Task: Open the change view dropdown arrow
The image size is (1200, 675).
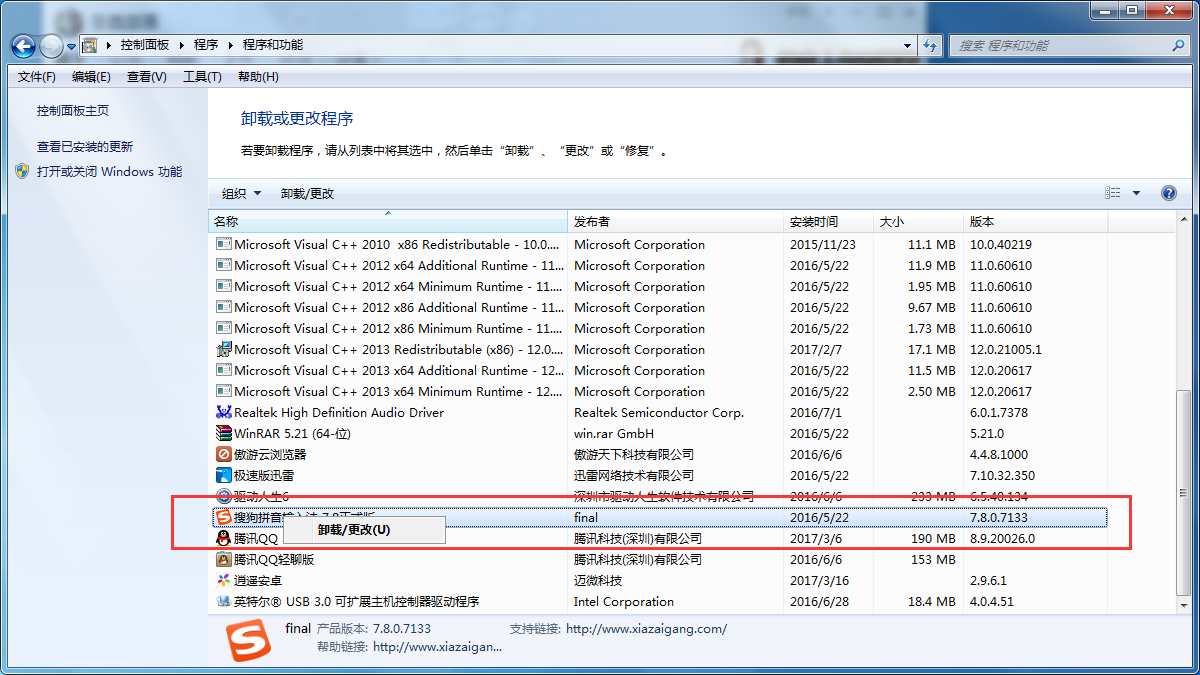Action: (1138, 192)
